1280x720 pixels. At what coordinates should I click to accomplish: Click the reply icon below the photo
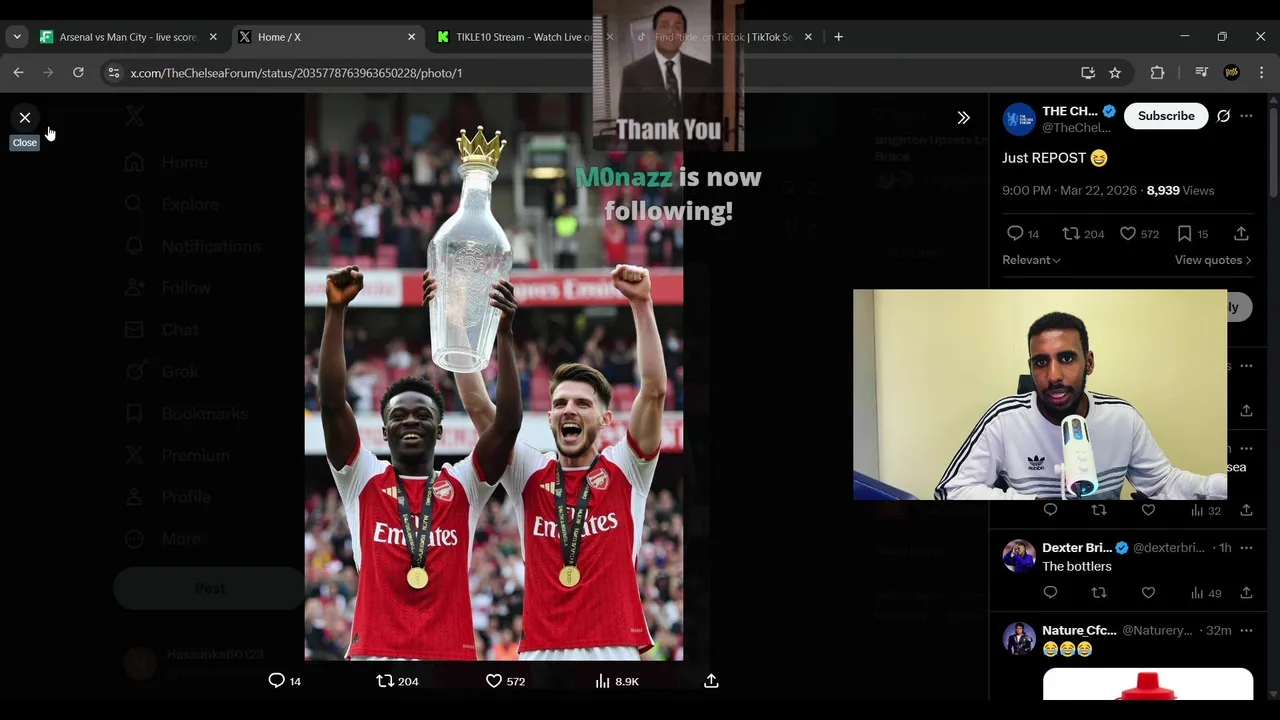point(277,681)
